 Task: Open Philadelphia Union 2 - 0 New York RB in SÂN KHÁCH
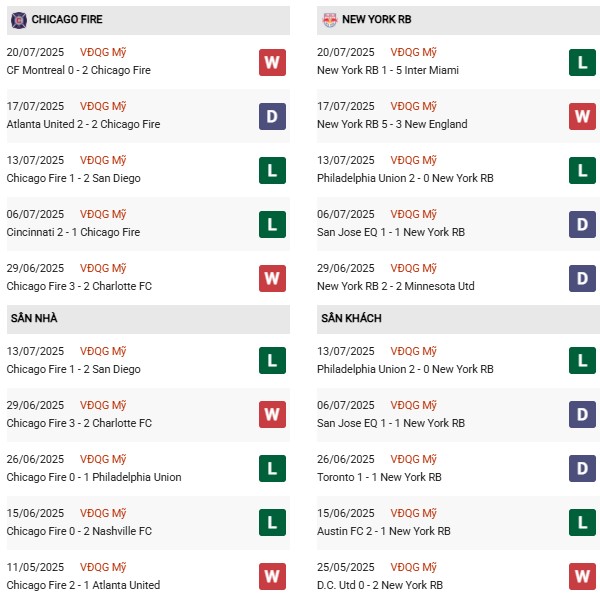pyautogui.click(x=404, y=369)
